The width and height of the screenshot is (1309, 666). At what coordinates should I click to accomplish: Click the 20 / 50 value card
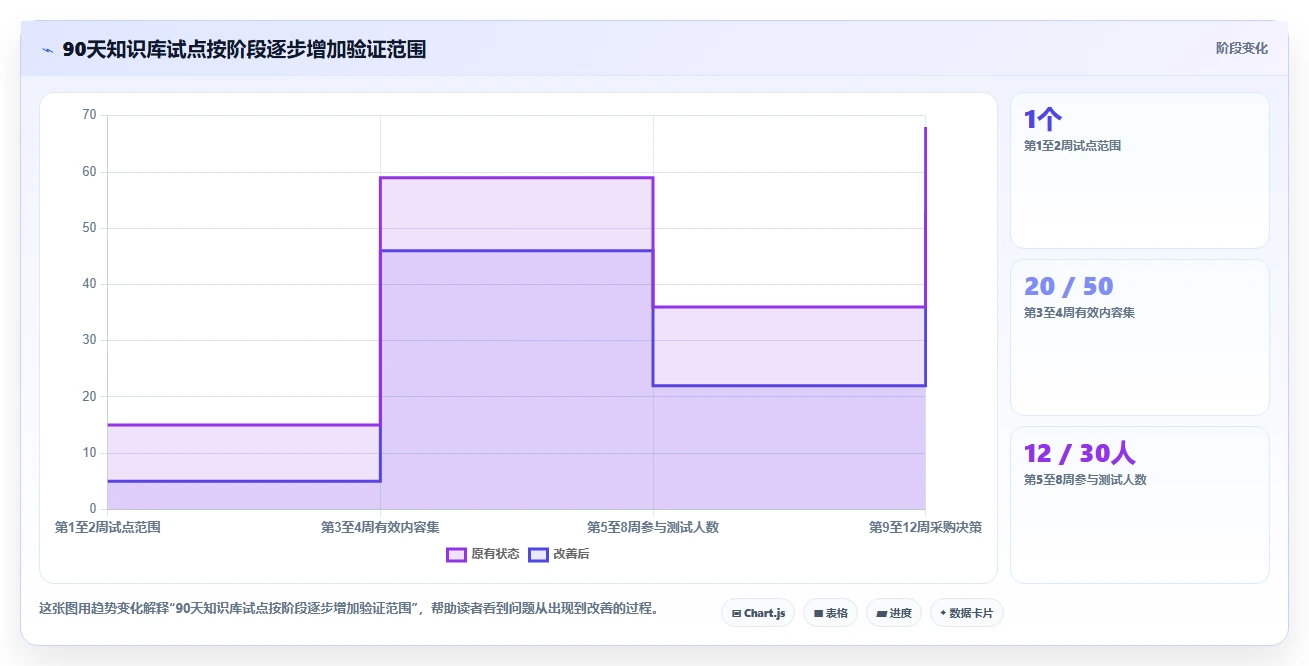click(1139, 337)
